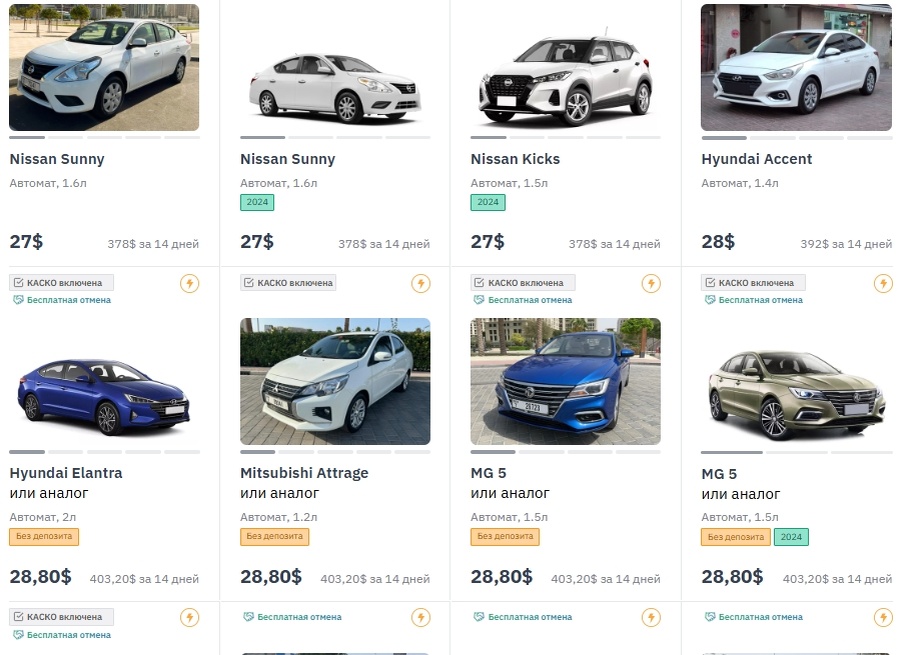Open the white Mitsubishi Attrage photo
911x655 pixels.
click(335, 381)
